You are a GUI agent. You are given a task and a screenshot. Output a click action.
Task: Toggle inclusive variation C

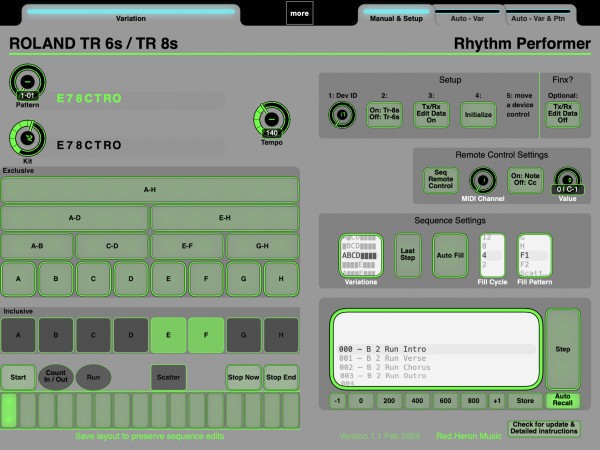(93, 335)
